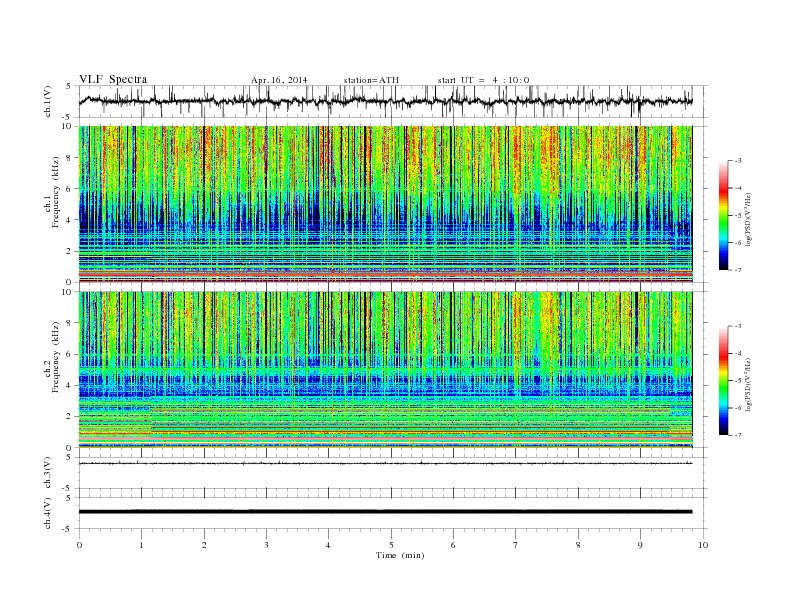792x612 pixels.
Task: Click the '4' tick on the Time axis
Action: 328,545
